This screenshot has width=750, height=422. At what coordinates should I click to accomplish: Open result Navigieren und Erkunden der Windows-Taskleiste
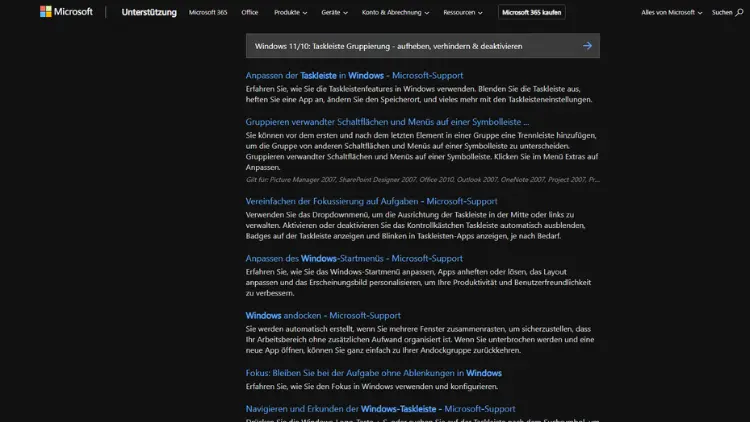point(380,409)
